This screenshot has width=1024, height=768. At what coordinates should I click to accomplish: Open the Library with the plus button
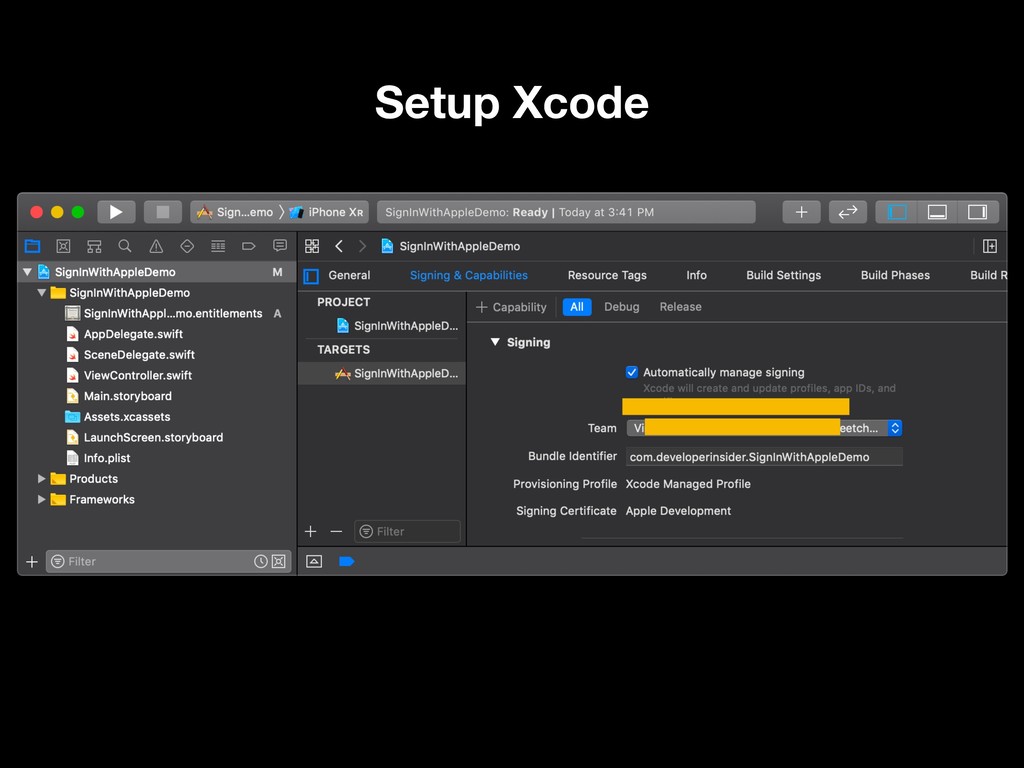801,212
